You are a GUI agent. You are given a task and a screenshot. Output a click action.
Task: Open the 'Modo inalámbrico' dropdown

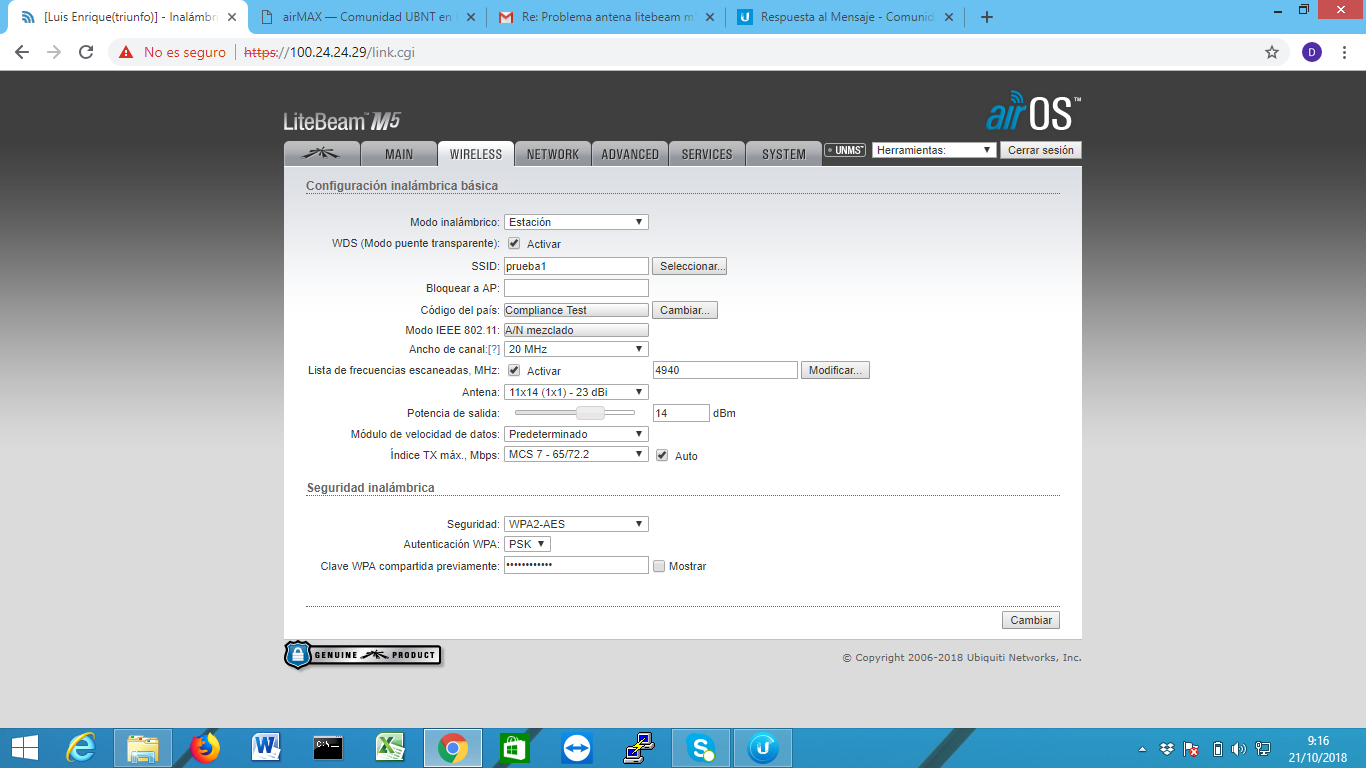[x=576, y=222]
